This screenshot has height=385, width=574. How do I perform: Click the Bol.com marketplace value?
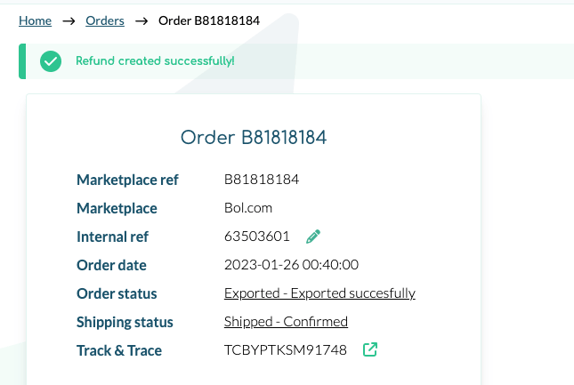[x=248, y=208]
